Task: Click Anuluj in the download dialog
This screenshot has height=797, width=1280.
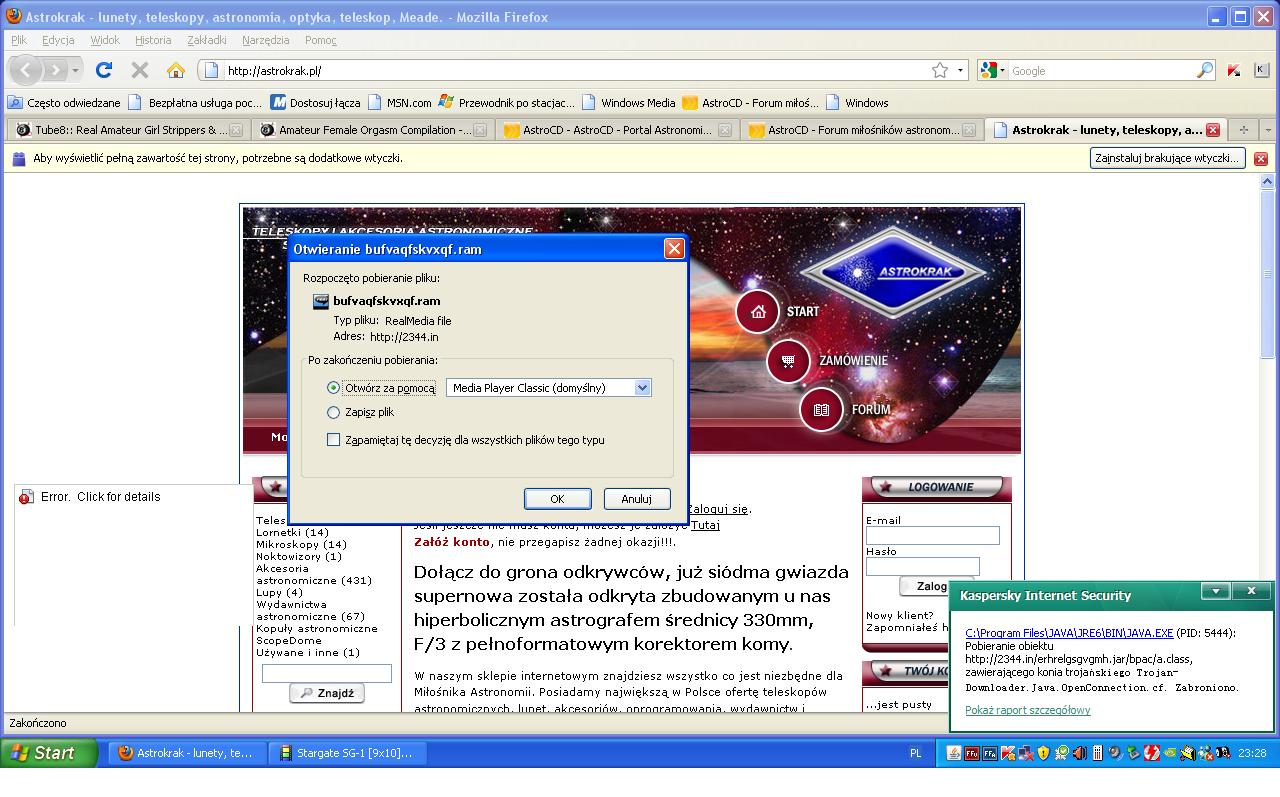Action: (x=636, y=499)
